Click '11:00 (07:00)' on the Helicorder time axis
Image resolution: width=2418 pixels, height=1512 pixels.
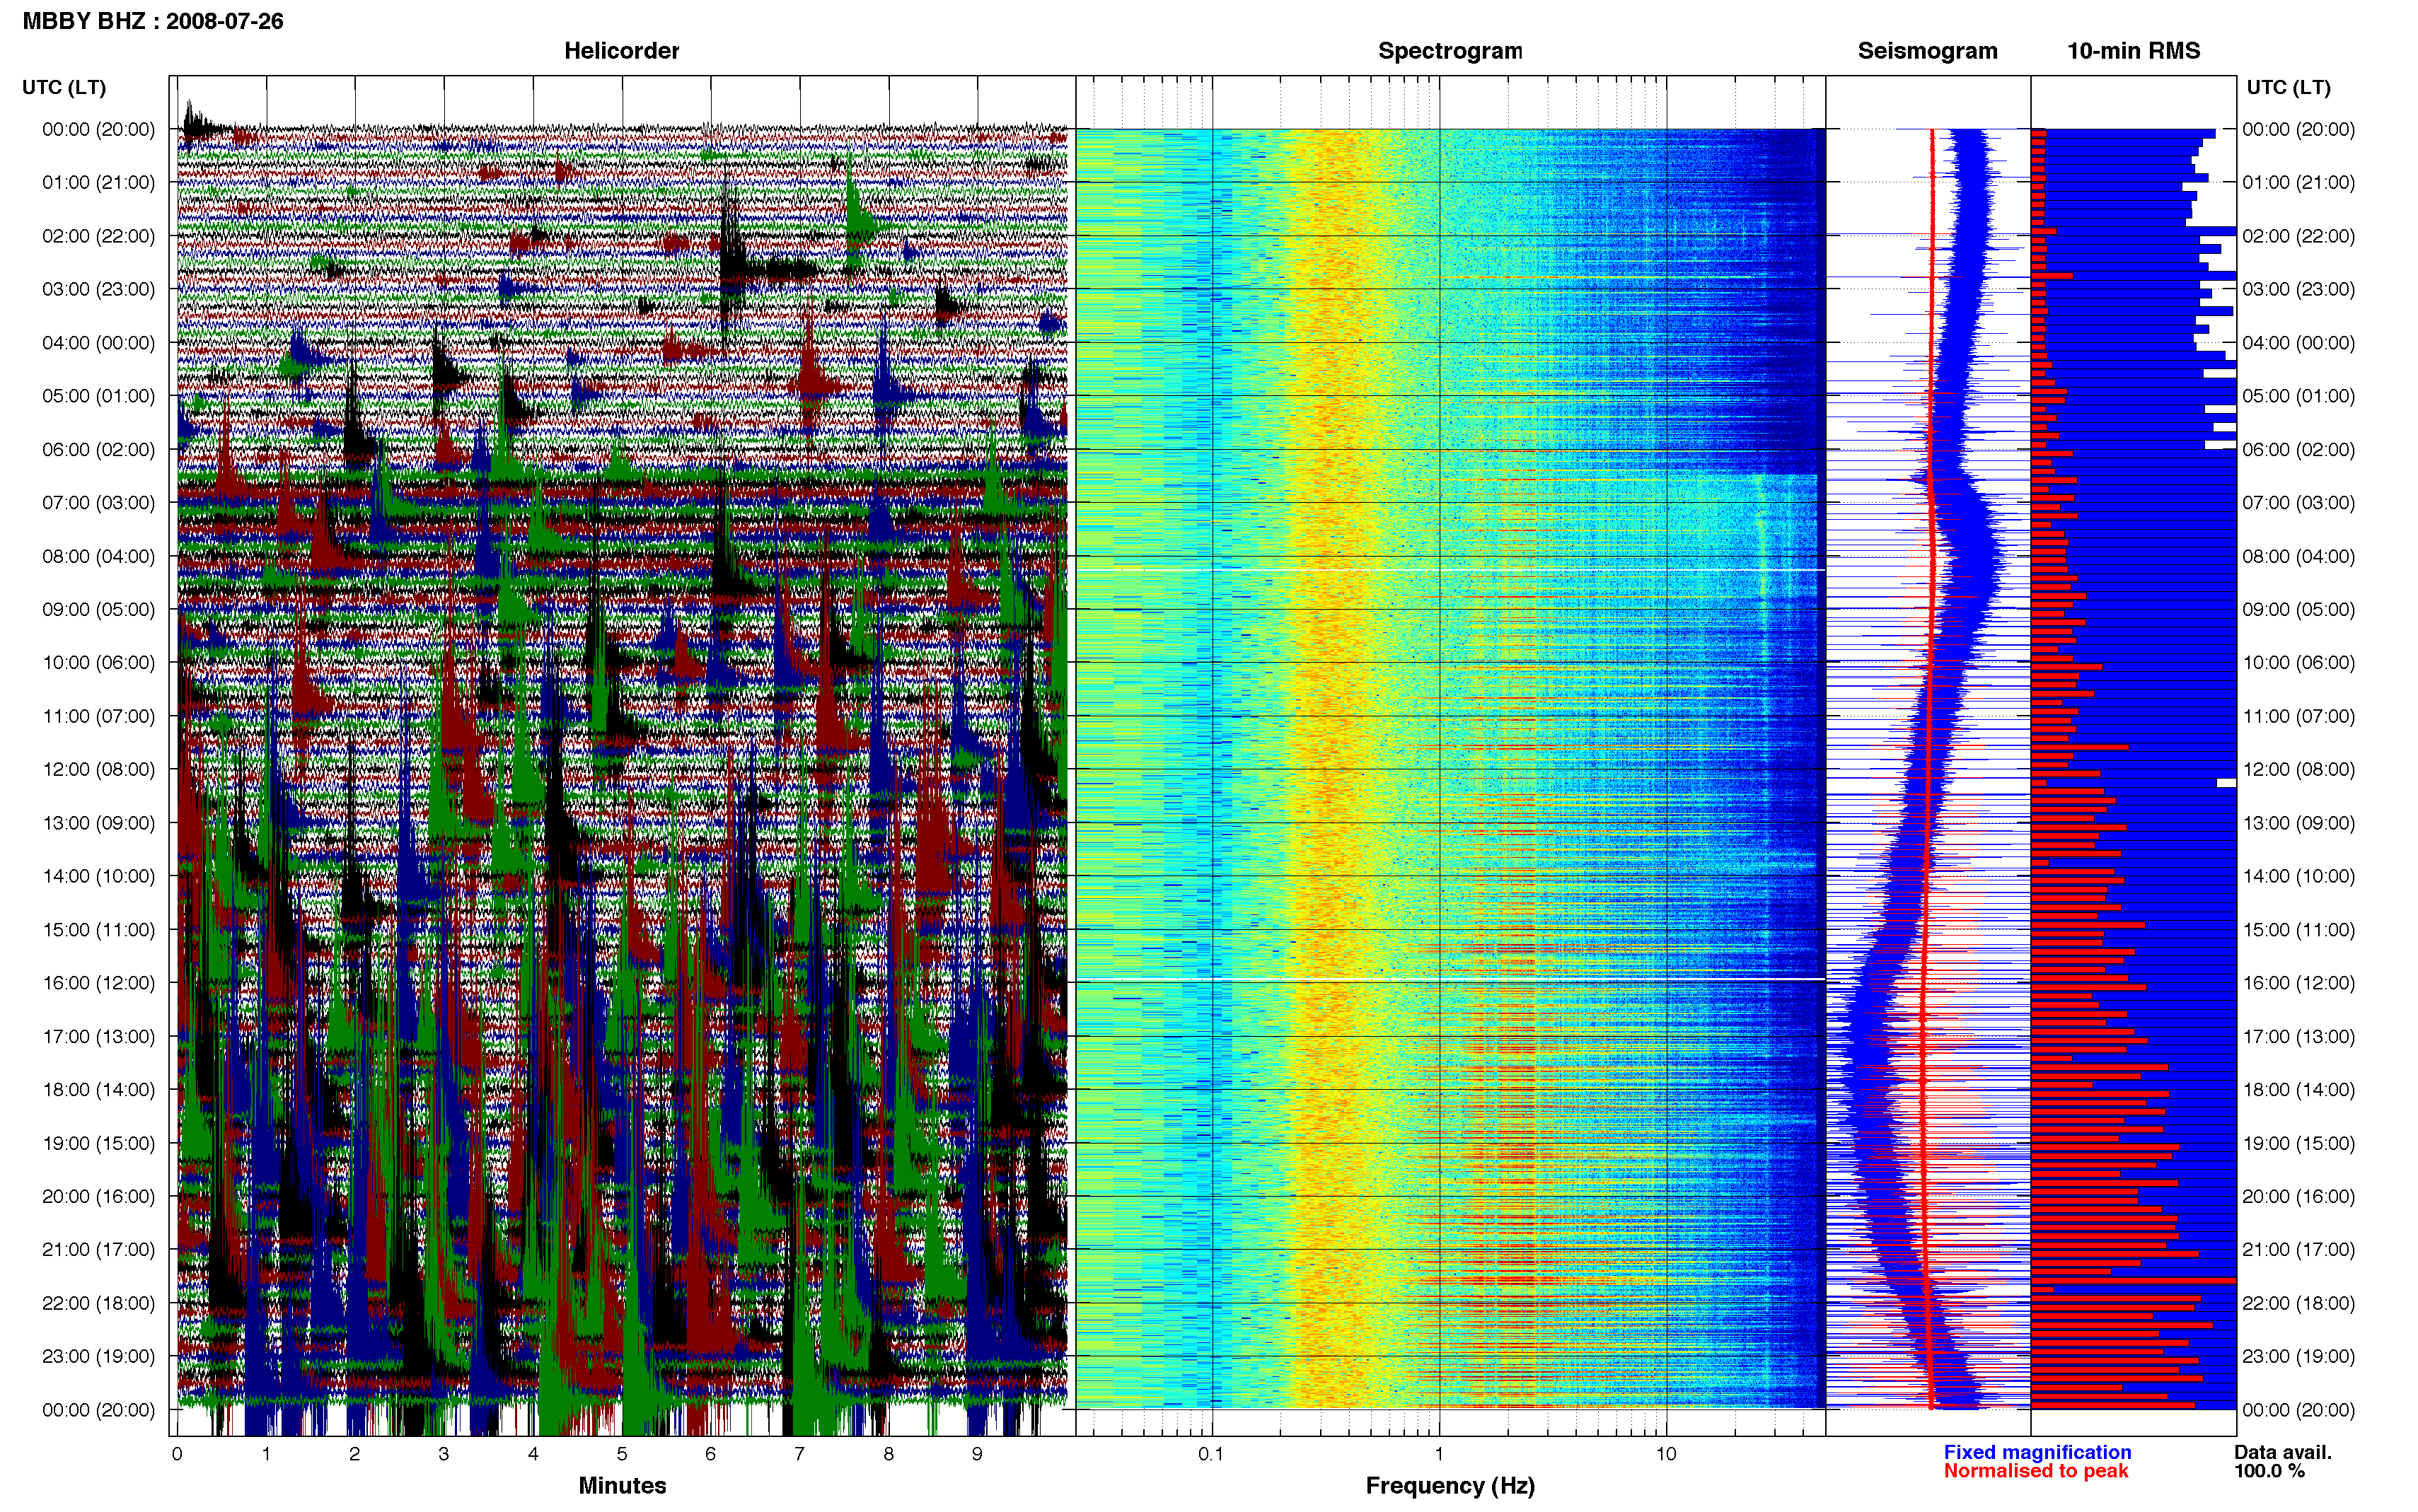[x=98, y=716]
